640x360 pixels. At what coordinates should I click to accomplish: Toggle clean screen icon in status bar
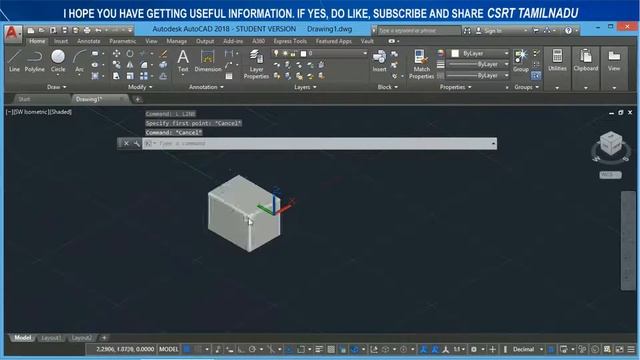point(620,349)
